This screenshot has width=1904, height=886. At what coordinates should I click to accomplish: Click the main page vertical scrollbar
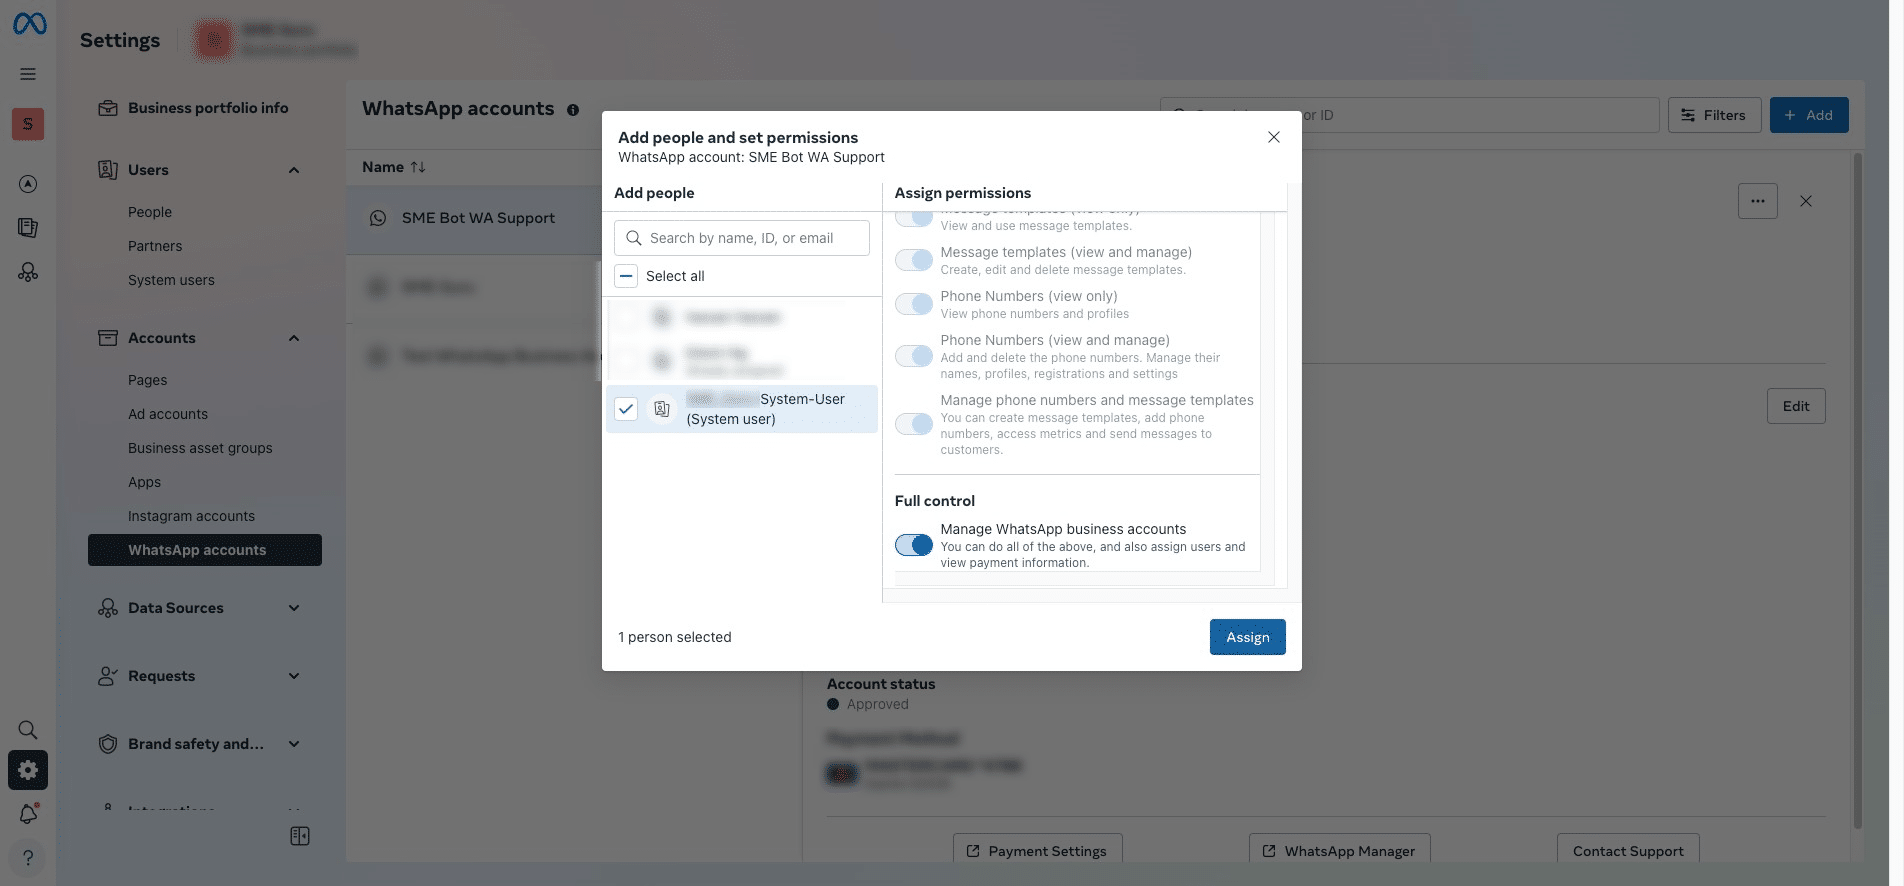(x=1858, y=490)
